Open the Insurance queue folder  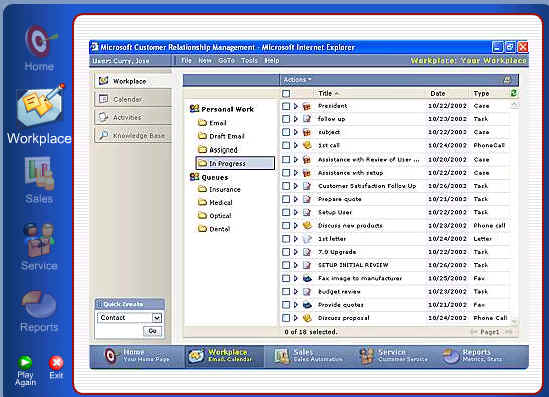coord(219,189)
